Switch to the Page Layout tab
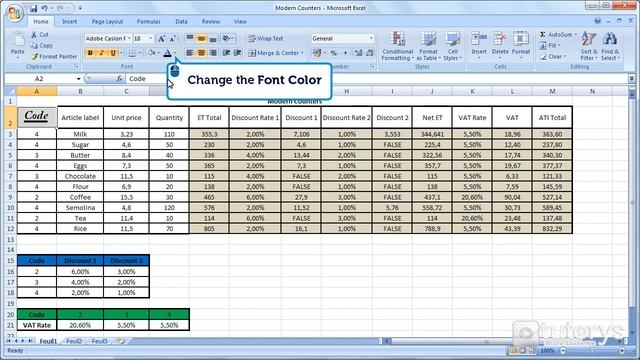 tap(107, 22)
